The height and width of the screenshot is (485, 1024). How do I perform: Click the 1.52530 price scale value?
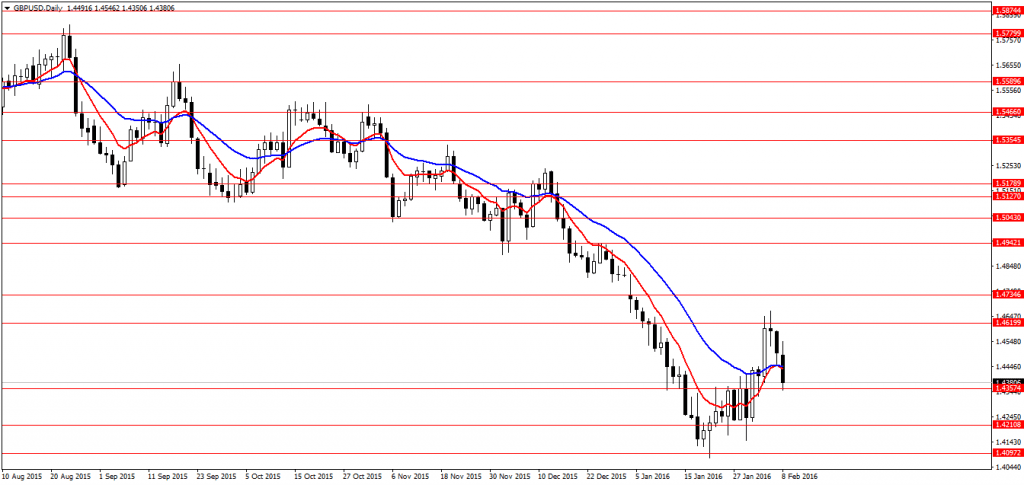tap(1008, 166)
